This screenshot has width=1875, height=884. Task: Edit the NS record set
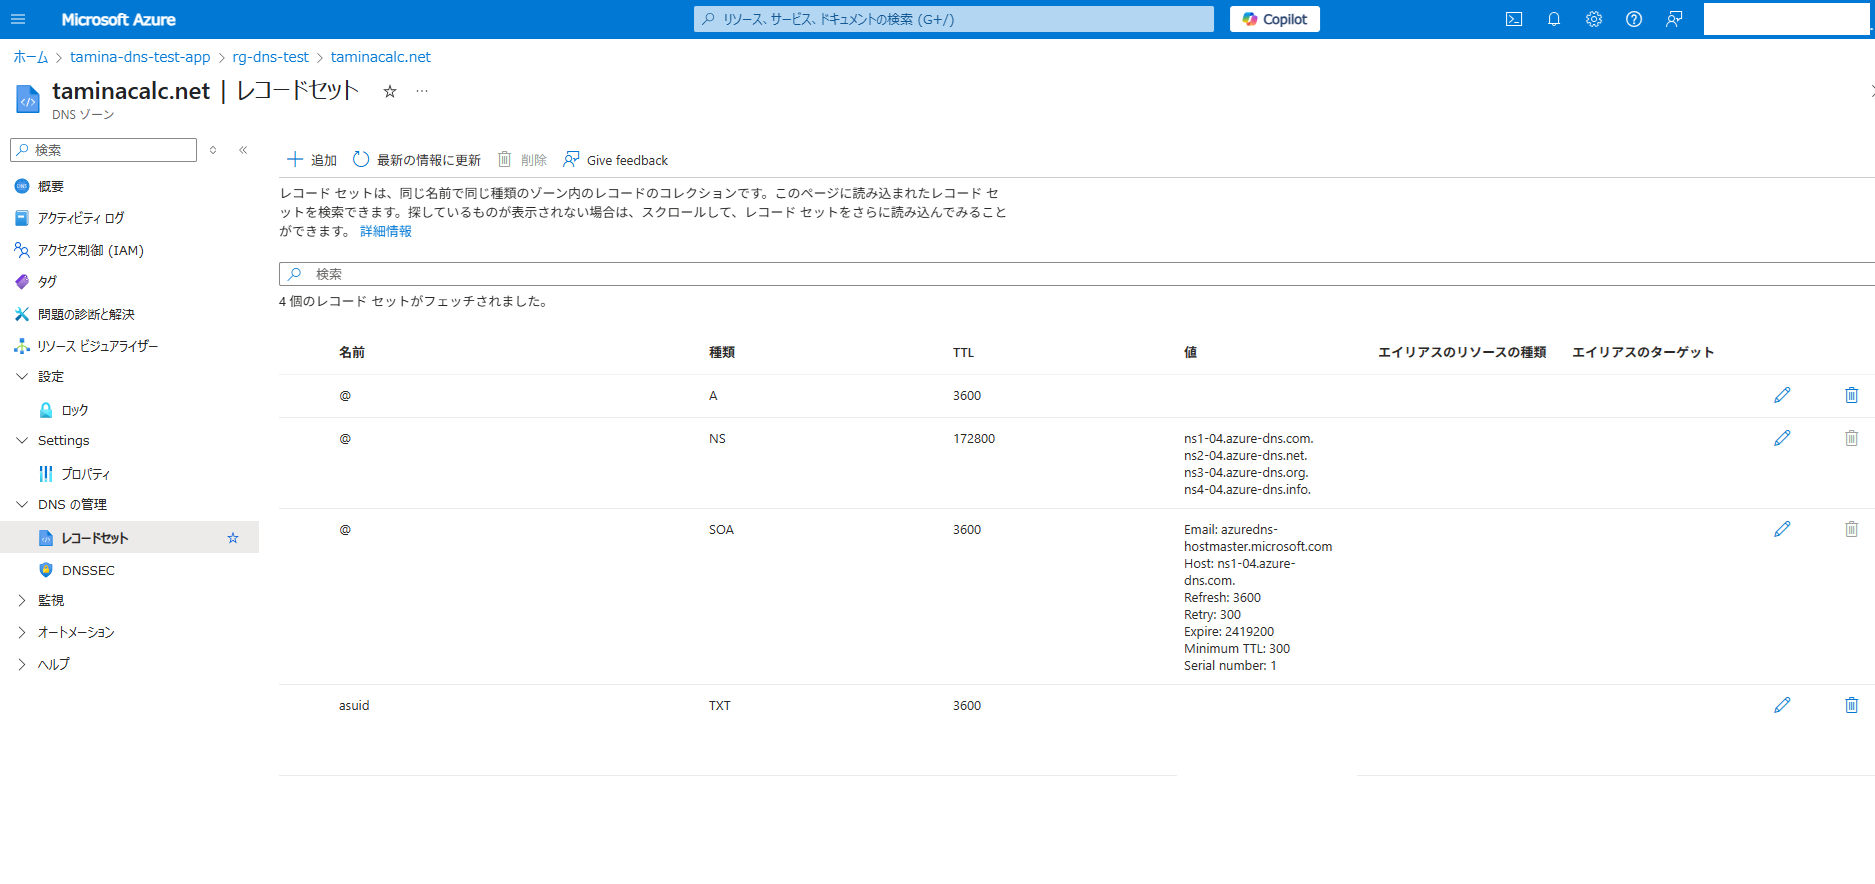(x=1782, y=438)
